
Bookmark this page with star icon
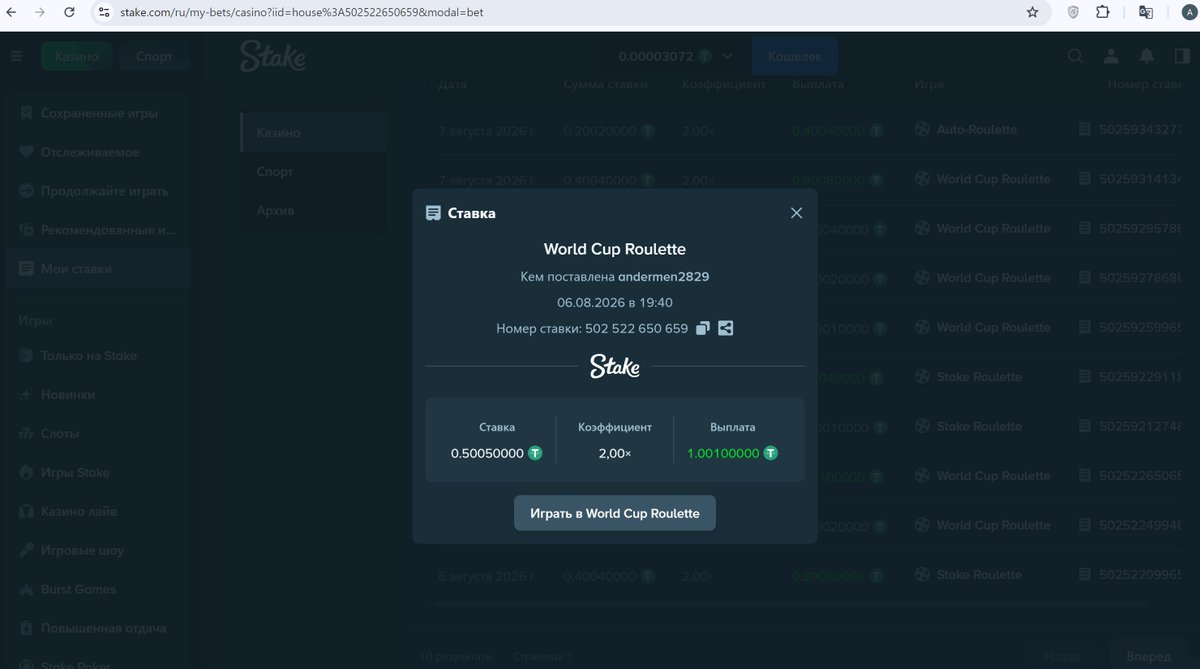pos(1032,12)
